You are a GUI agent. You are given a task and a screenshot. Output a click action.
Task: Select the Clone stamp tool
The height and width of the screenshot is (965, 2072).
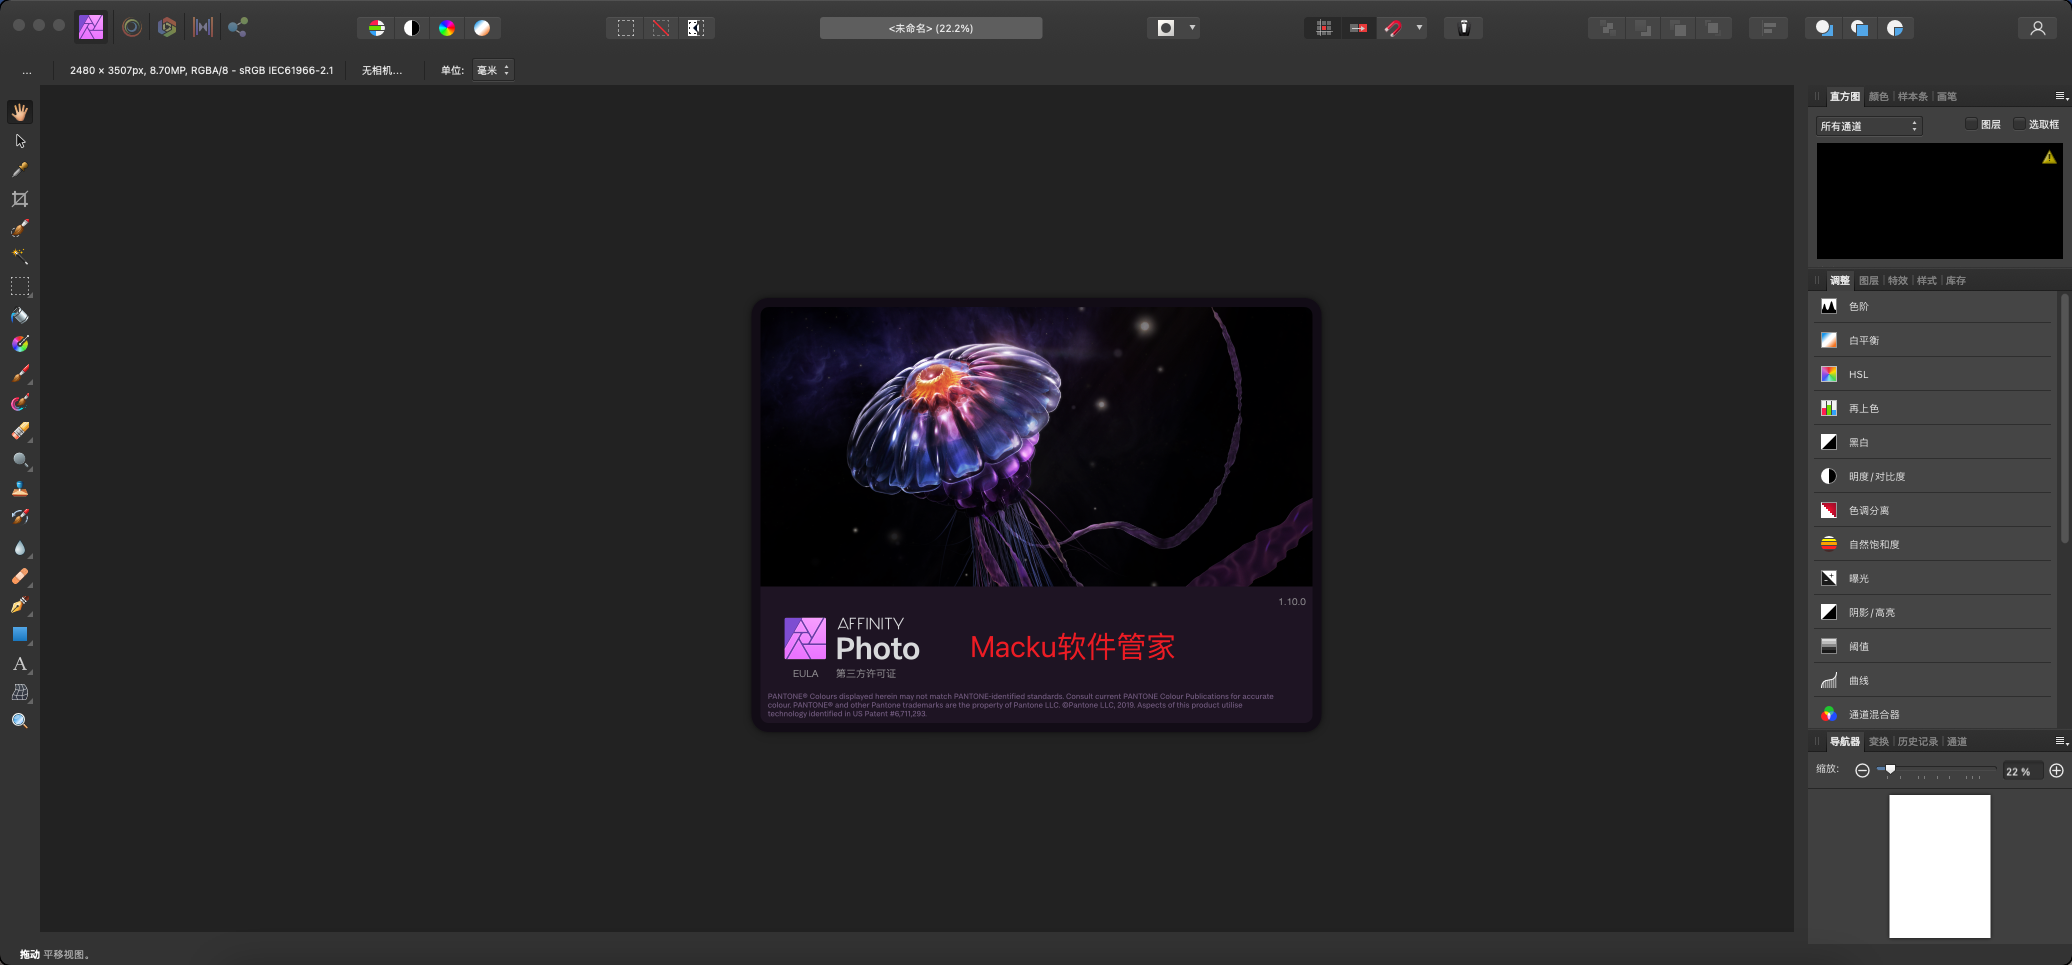(20, 489)
